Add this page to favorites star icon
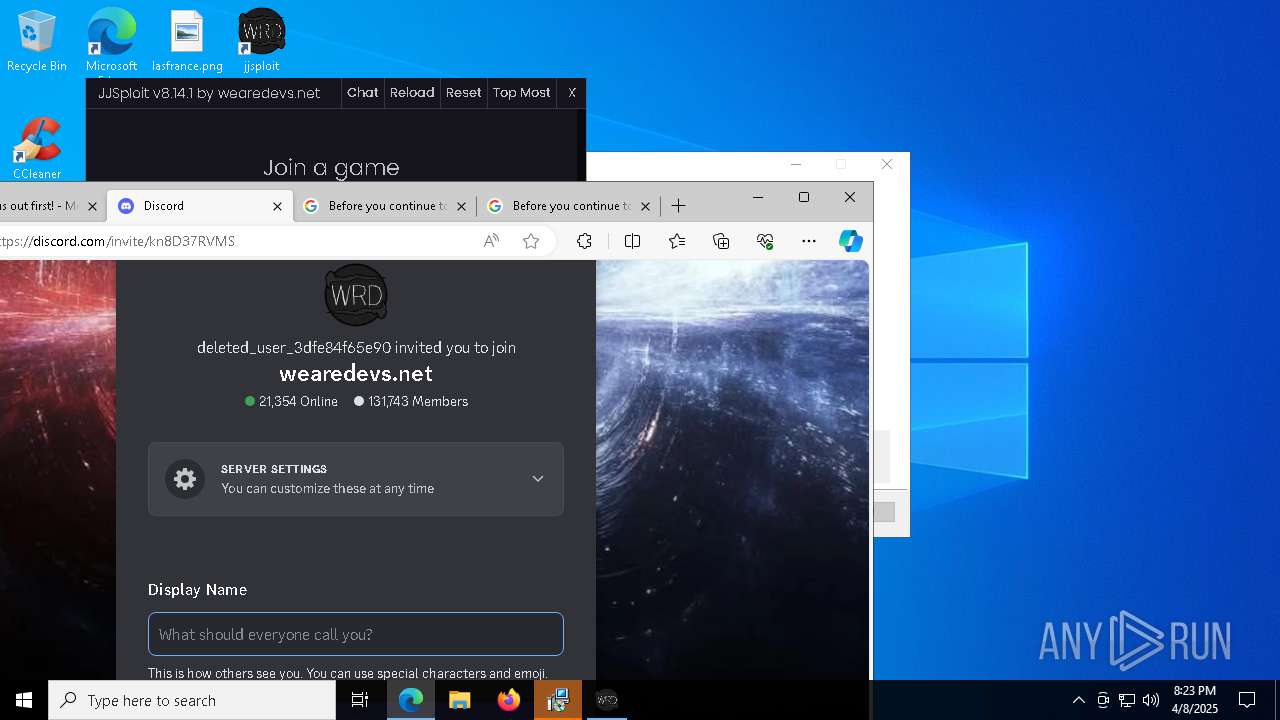This screenshot has width=1280, height=720. click(531, 241)
